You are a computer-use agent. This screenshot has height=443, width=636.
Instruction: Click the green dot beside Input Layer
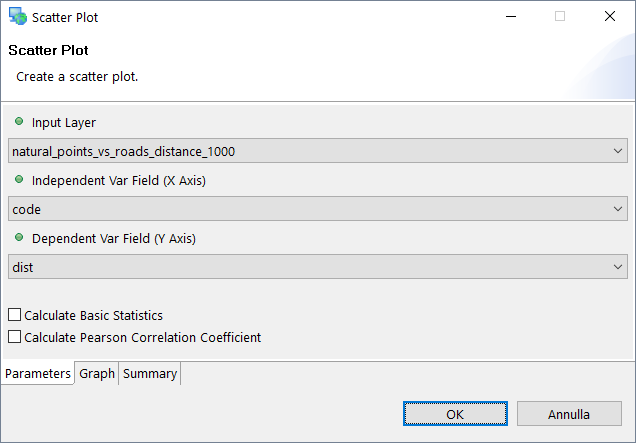pyautogui.click(x=19, y=122)
